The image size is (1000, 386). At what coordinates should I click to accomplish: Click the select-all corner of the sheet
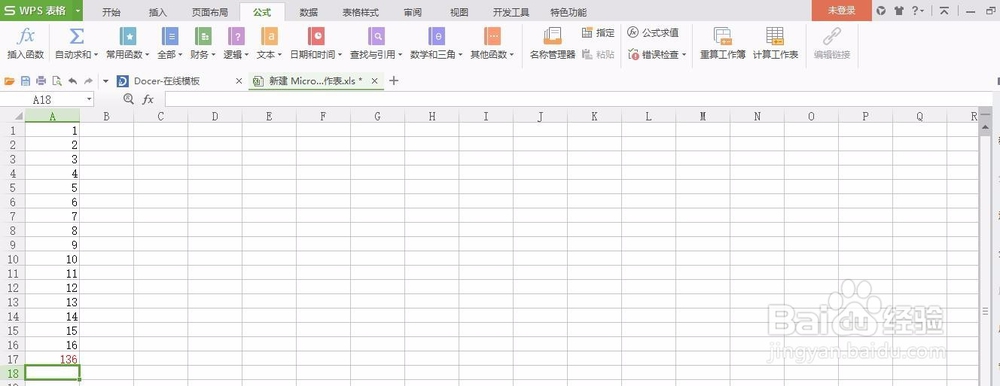point(13,115)
